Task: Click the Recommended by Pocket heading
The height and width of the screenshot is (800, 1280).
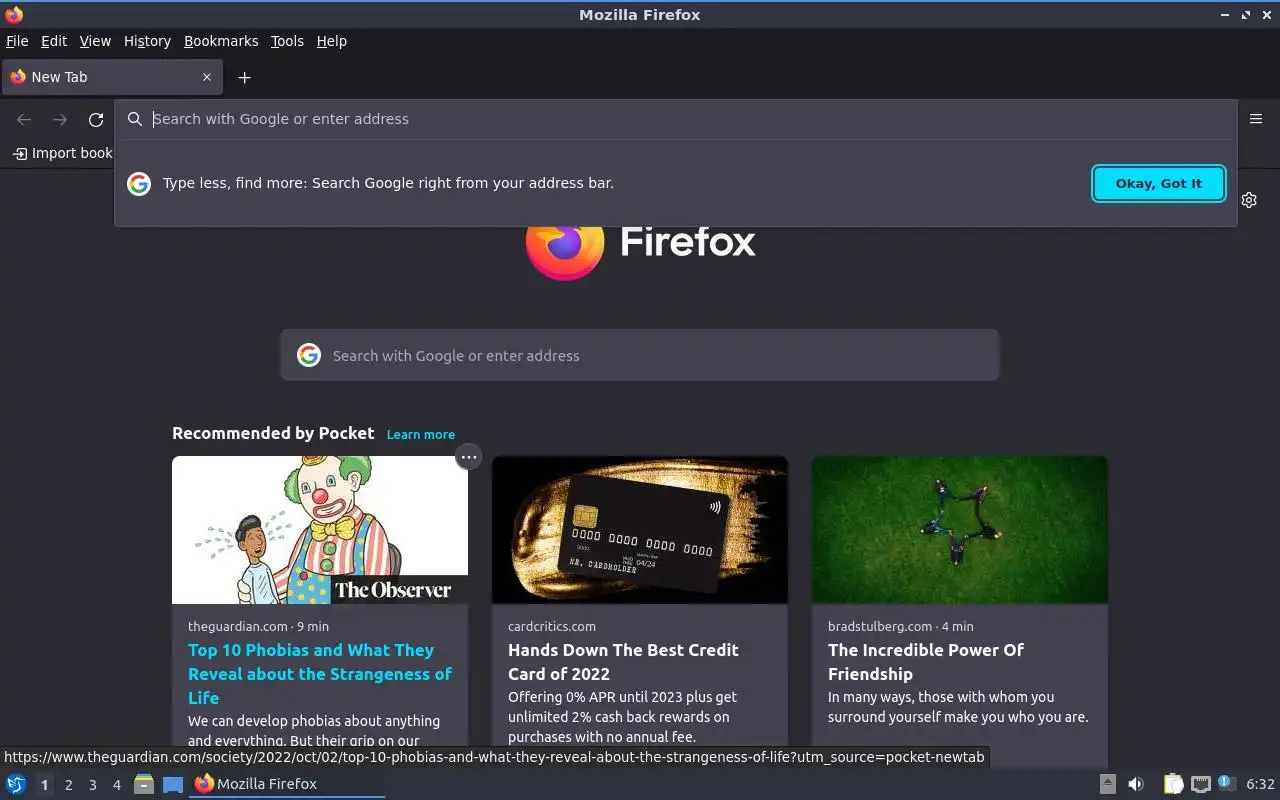Action: click(273, 433)
